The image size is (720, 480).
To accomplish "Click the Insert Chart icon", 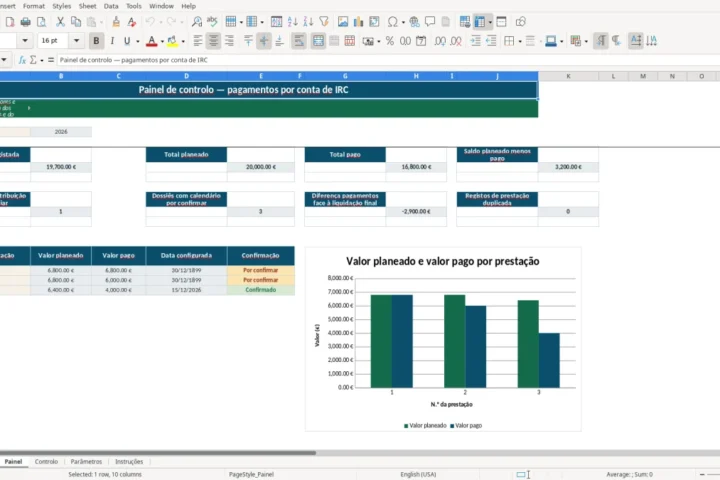I will 358,22.
